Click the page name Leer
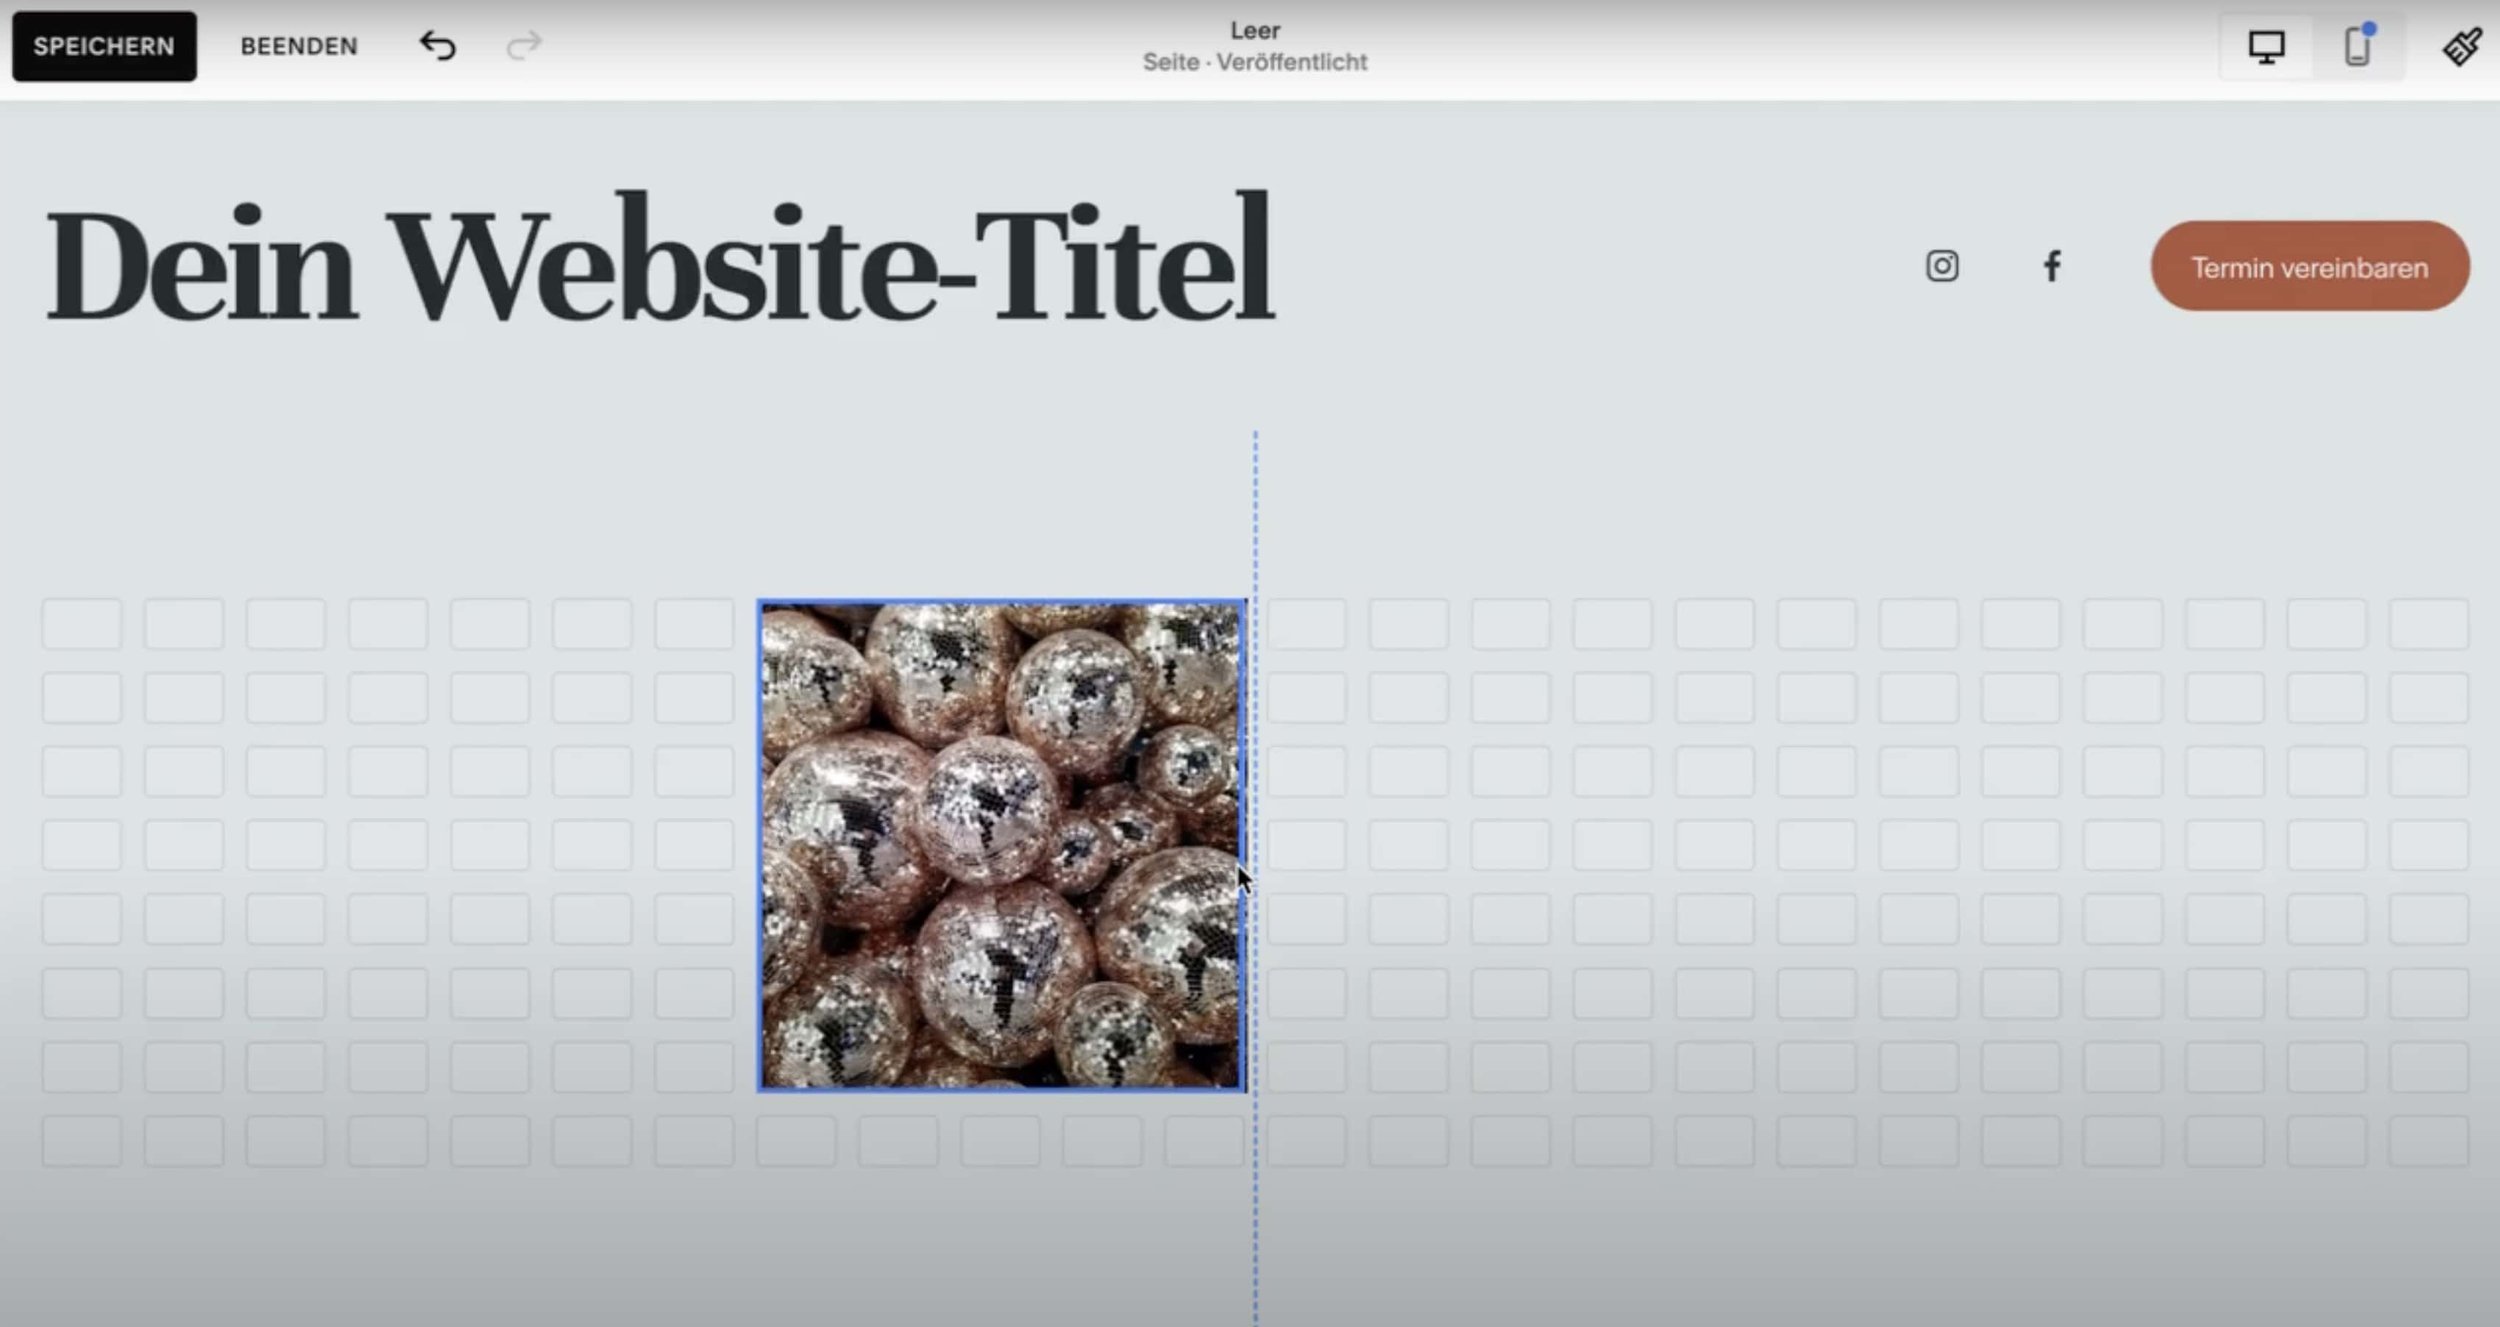 click(x=1254, y=31)
